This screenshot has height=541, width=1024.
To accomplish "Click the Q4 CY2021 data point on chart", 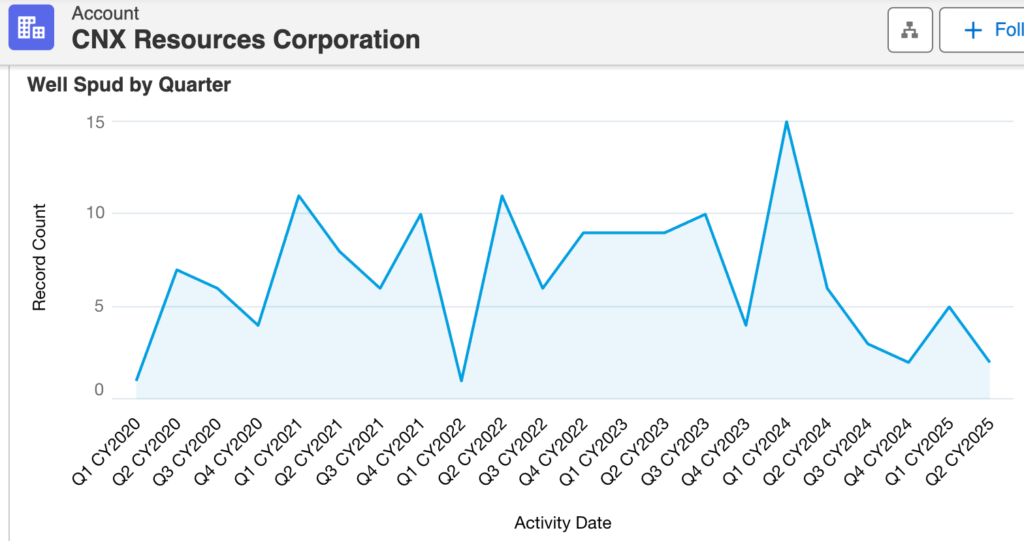I will 421,214.
